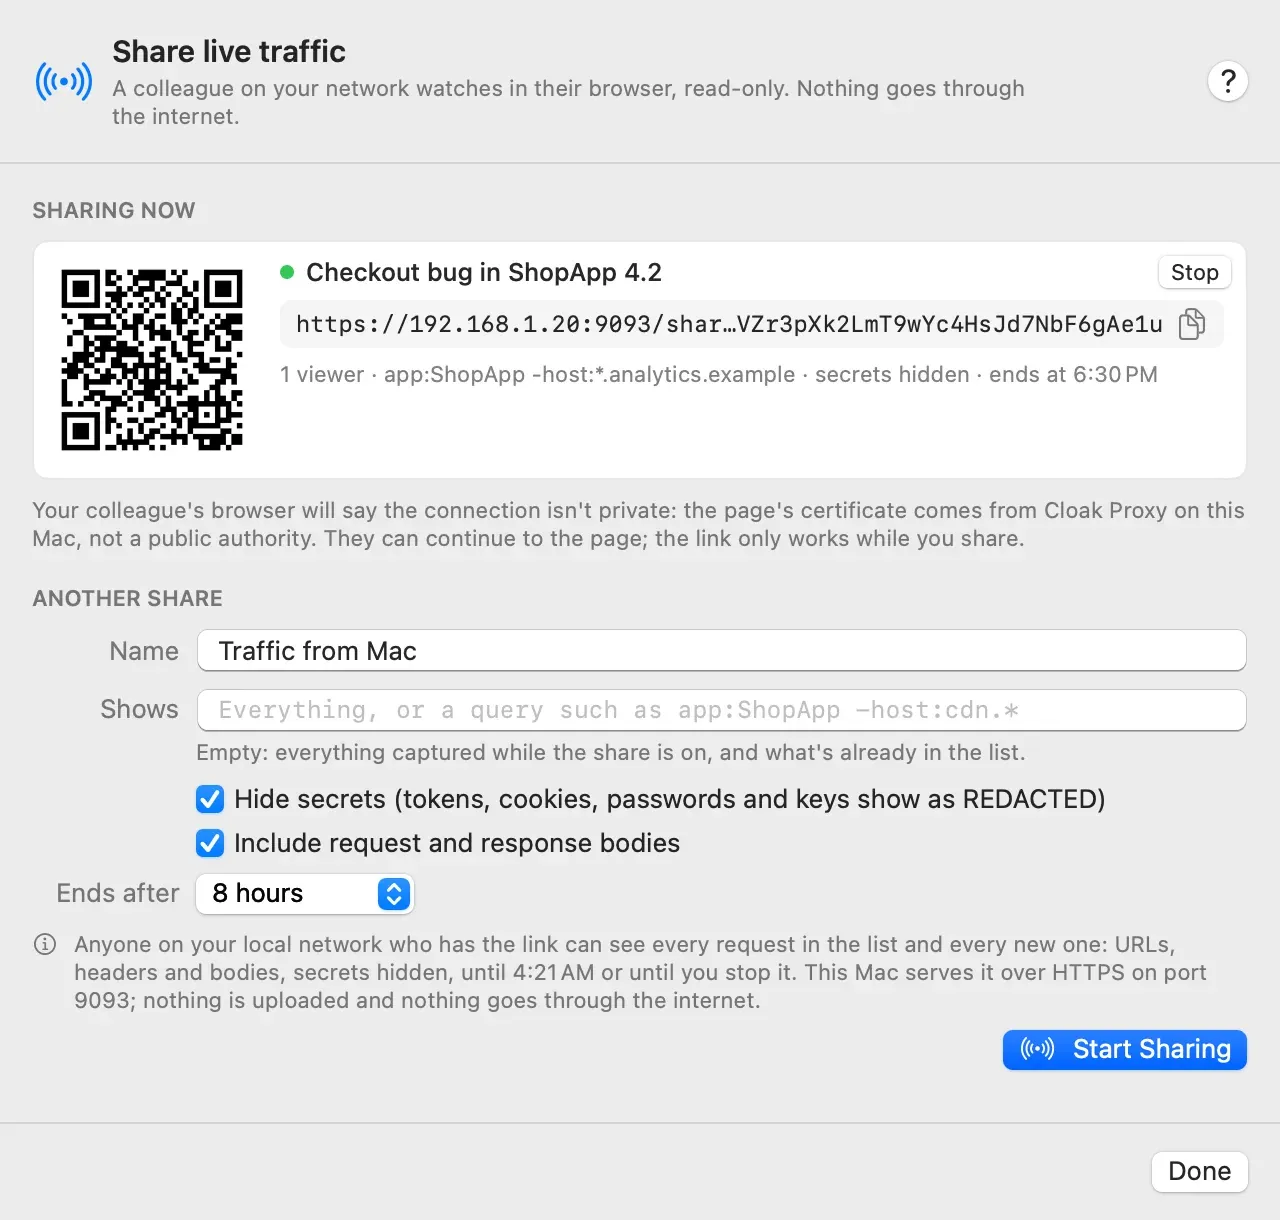Click the Name field containing Traffic from Mac

[722, 651]
